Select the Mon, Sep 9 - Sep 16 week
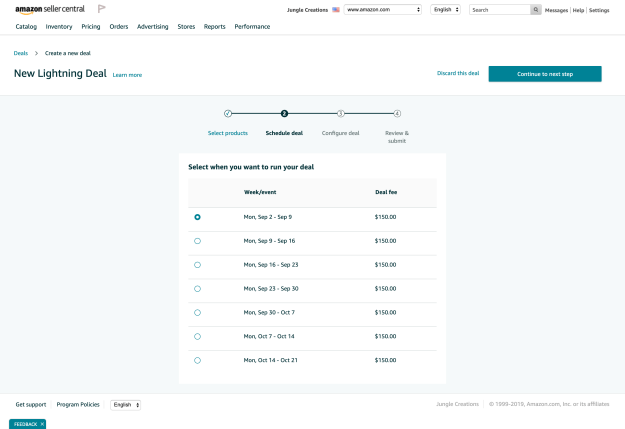The image size is (625, 429). [x=197, y=241]
